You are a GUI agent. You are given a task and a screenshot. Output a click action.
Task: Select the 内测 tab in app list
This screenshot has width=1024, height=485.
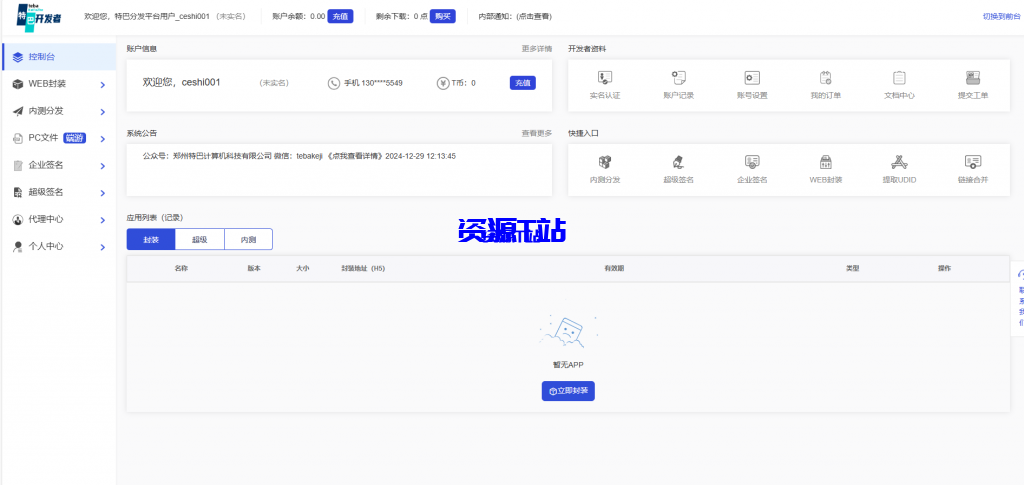click(x=248, y=240)
